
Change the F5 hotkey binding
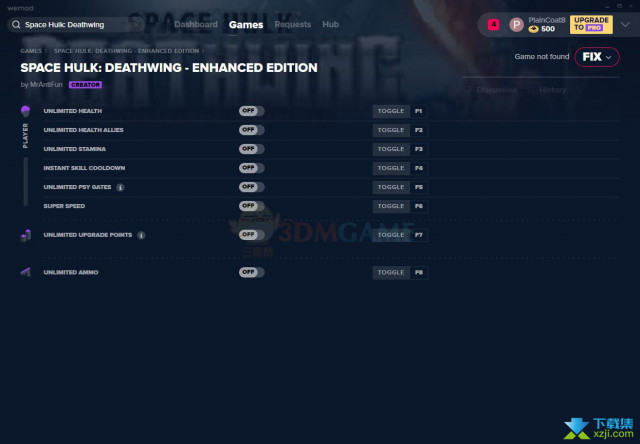point(419,187)
